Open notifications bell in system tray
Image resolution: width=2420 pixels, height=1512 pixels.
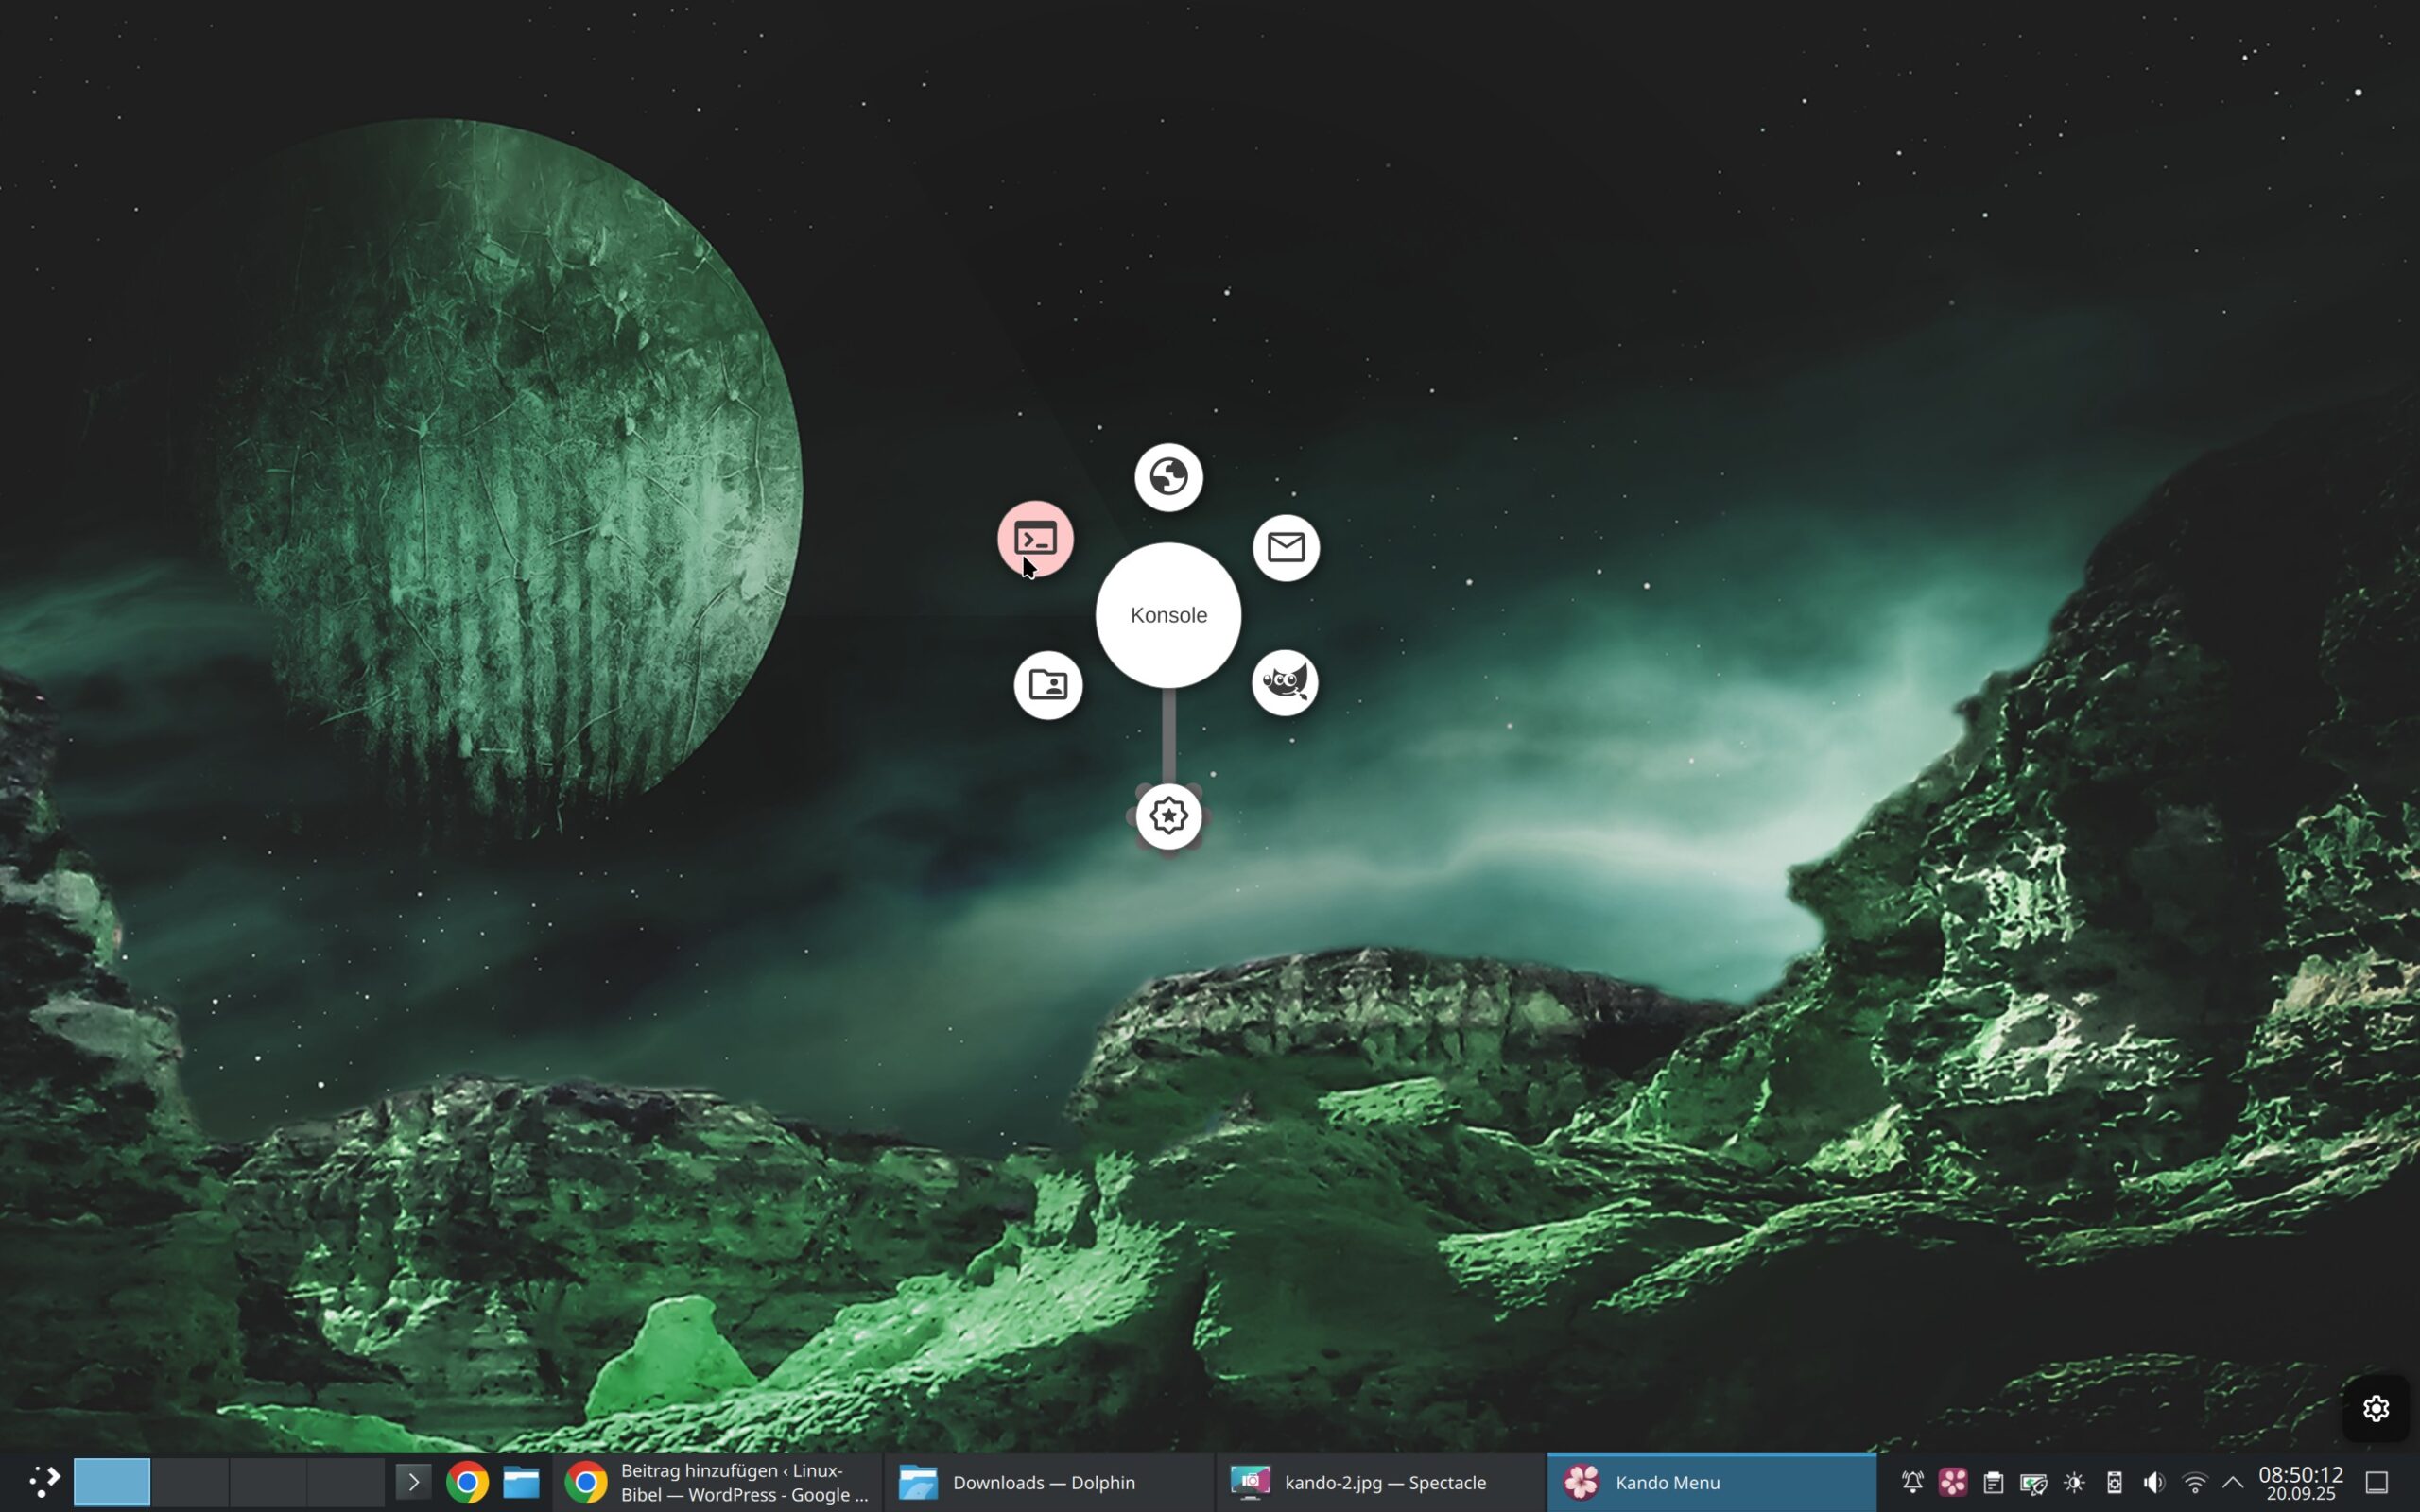click(1912, 1482)
